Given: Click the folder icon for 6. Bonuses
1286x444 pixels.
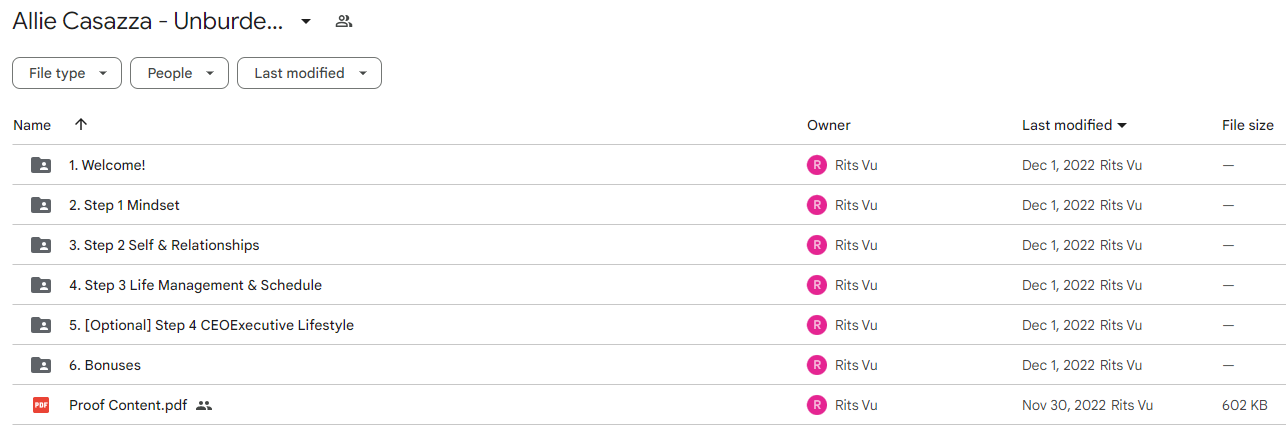Looking at the screenshot, I should pos(41,365).
